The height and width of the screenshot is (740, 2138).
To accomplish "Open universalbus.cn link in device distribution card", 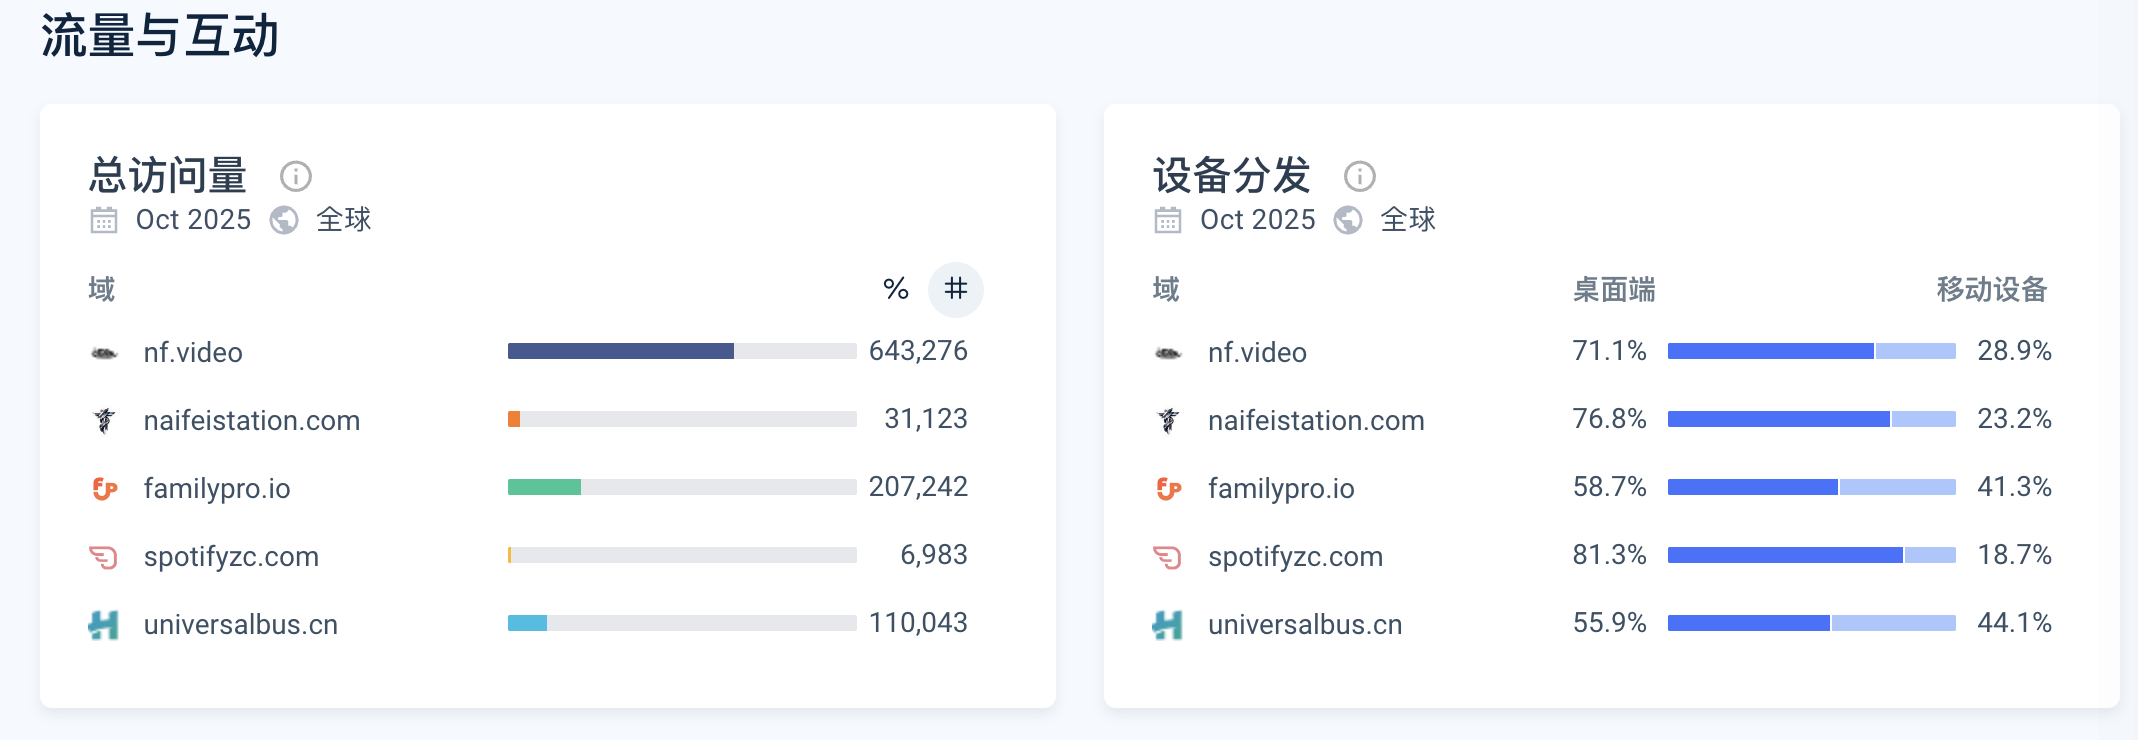I will [x=1305, y=624].
